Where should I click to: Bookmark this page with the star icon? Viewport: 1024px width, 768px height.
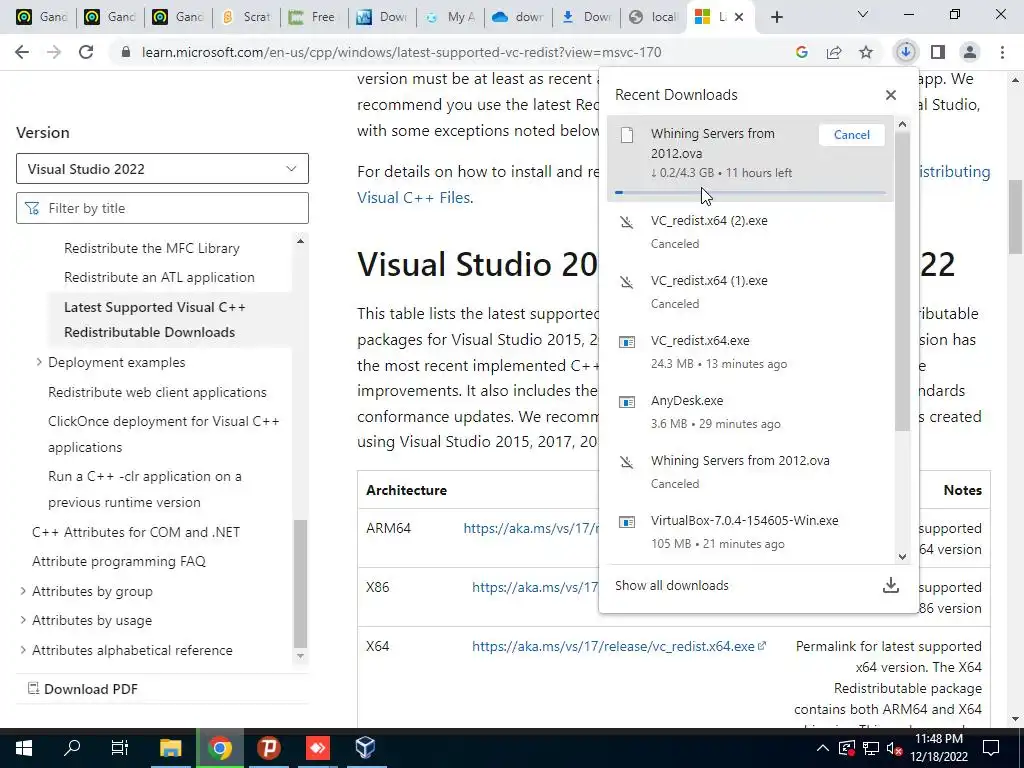(x=866, y=52)
